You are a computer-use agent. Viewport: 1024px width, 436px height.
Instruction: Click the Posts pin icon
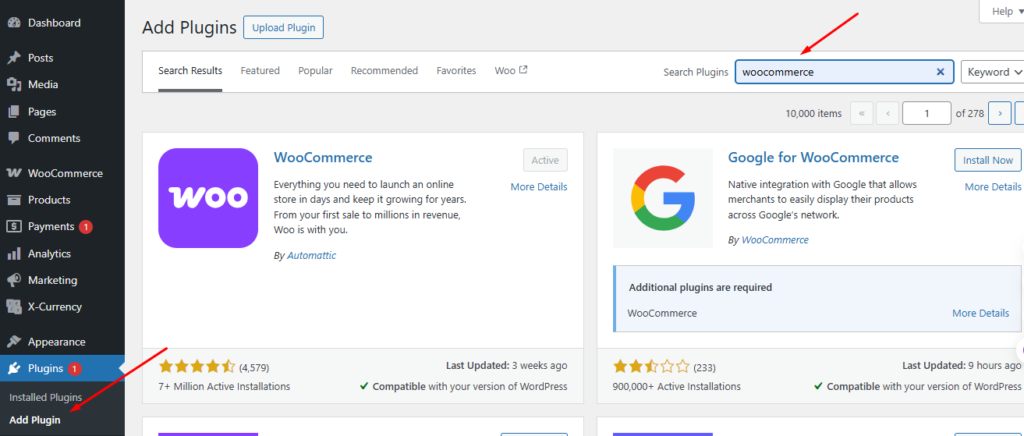click(x=13, y=58)
